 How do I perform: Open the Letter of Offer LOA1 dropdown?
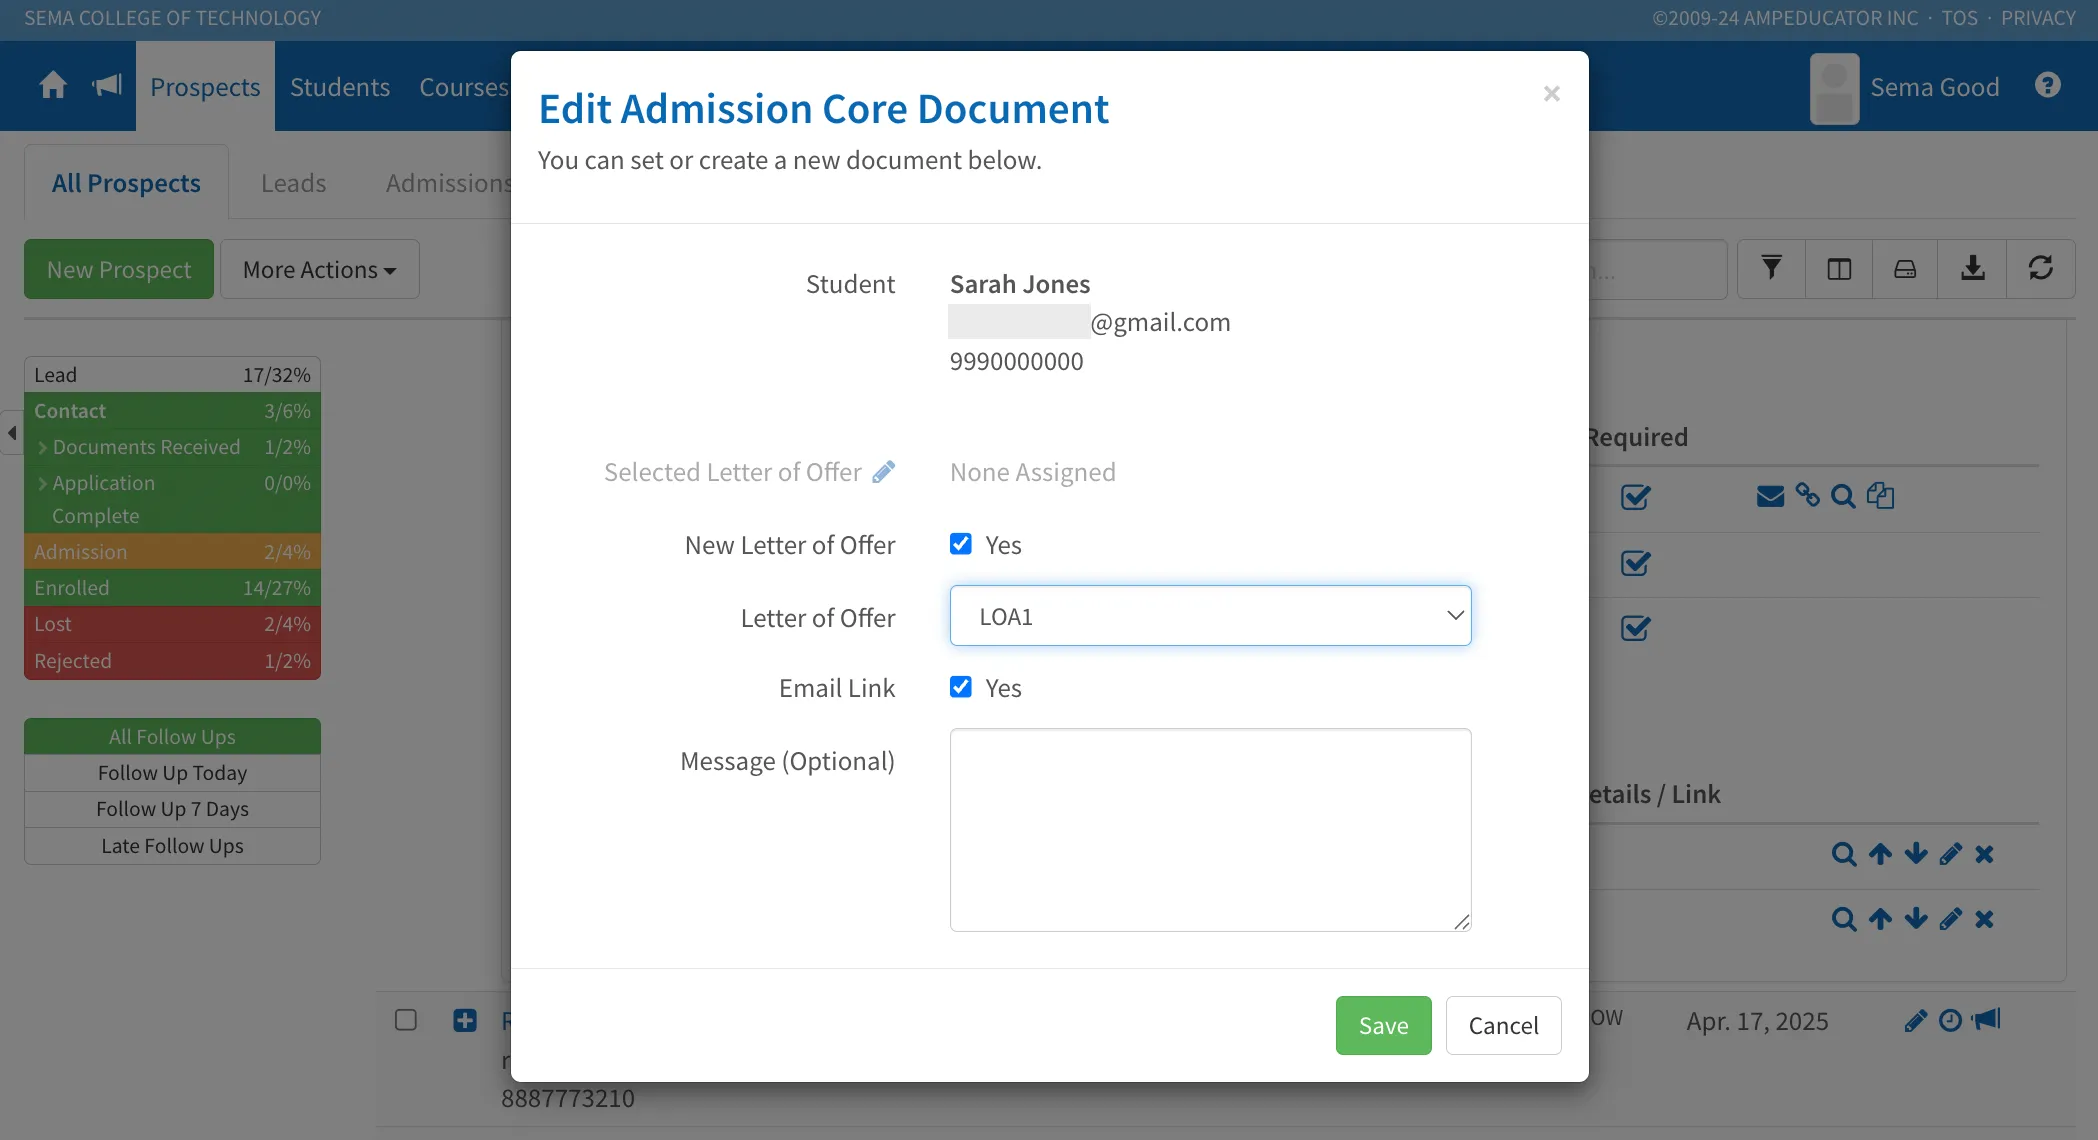(x=1210, y=616)
